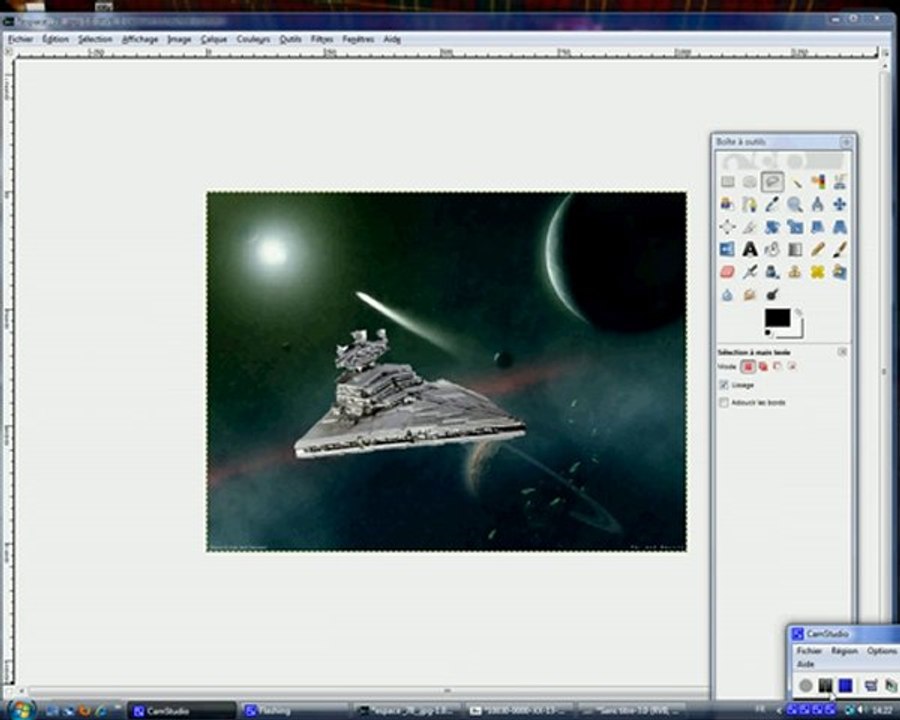Select the Blur/Sharpen droplet tool
Viewport: 900px width, 720px height.
click(727, 295)
